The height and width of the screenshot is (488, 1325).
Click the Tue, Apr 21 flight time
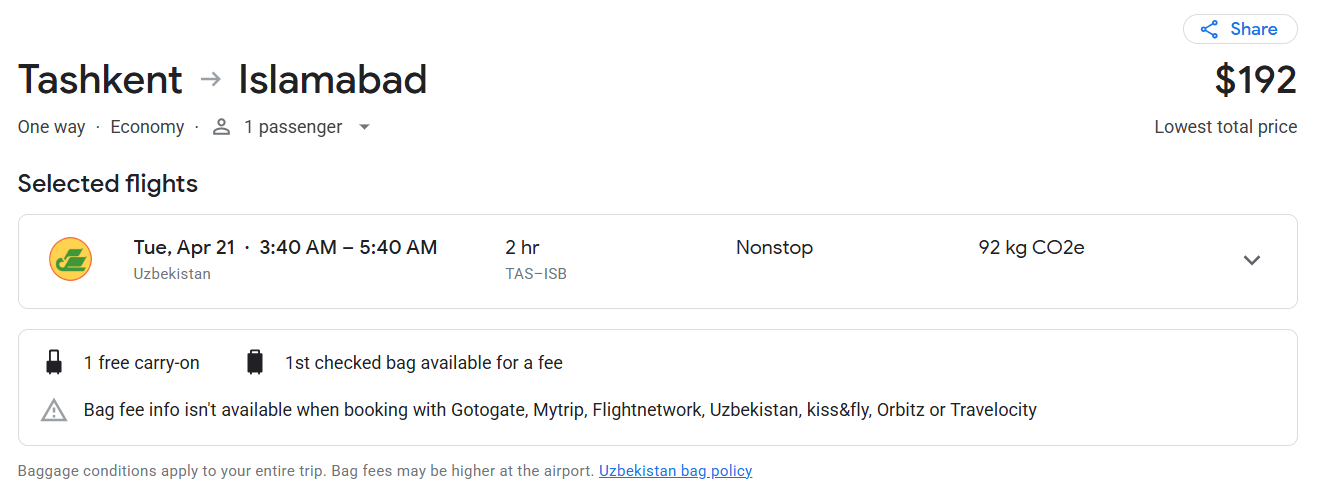point(285,247)
